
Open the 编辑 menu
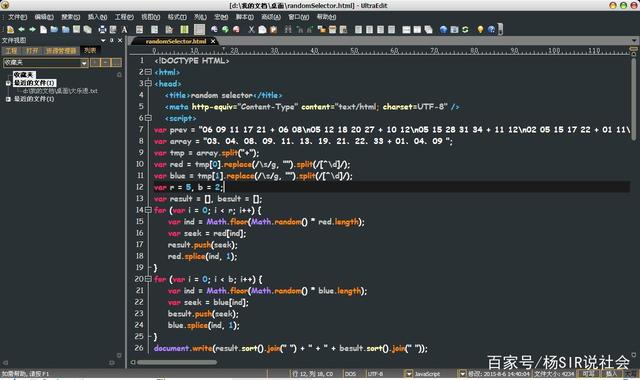click(x=44, y=17)
